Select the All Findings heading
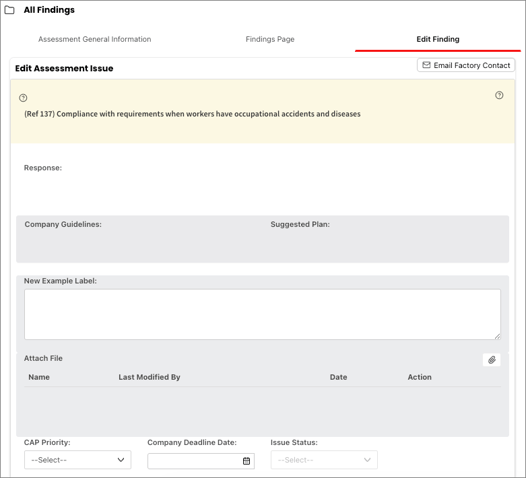 [49, 10]
